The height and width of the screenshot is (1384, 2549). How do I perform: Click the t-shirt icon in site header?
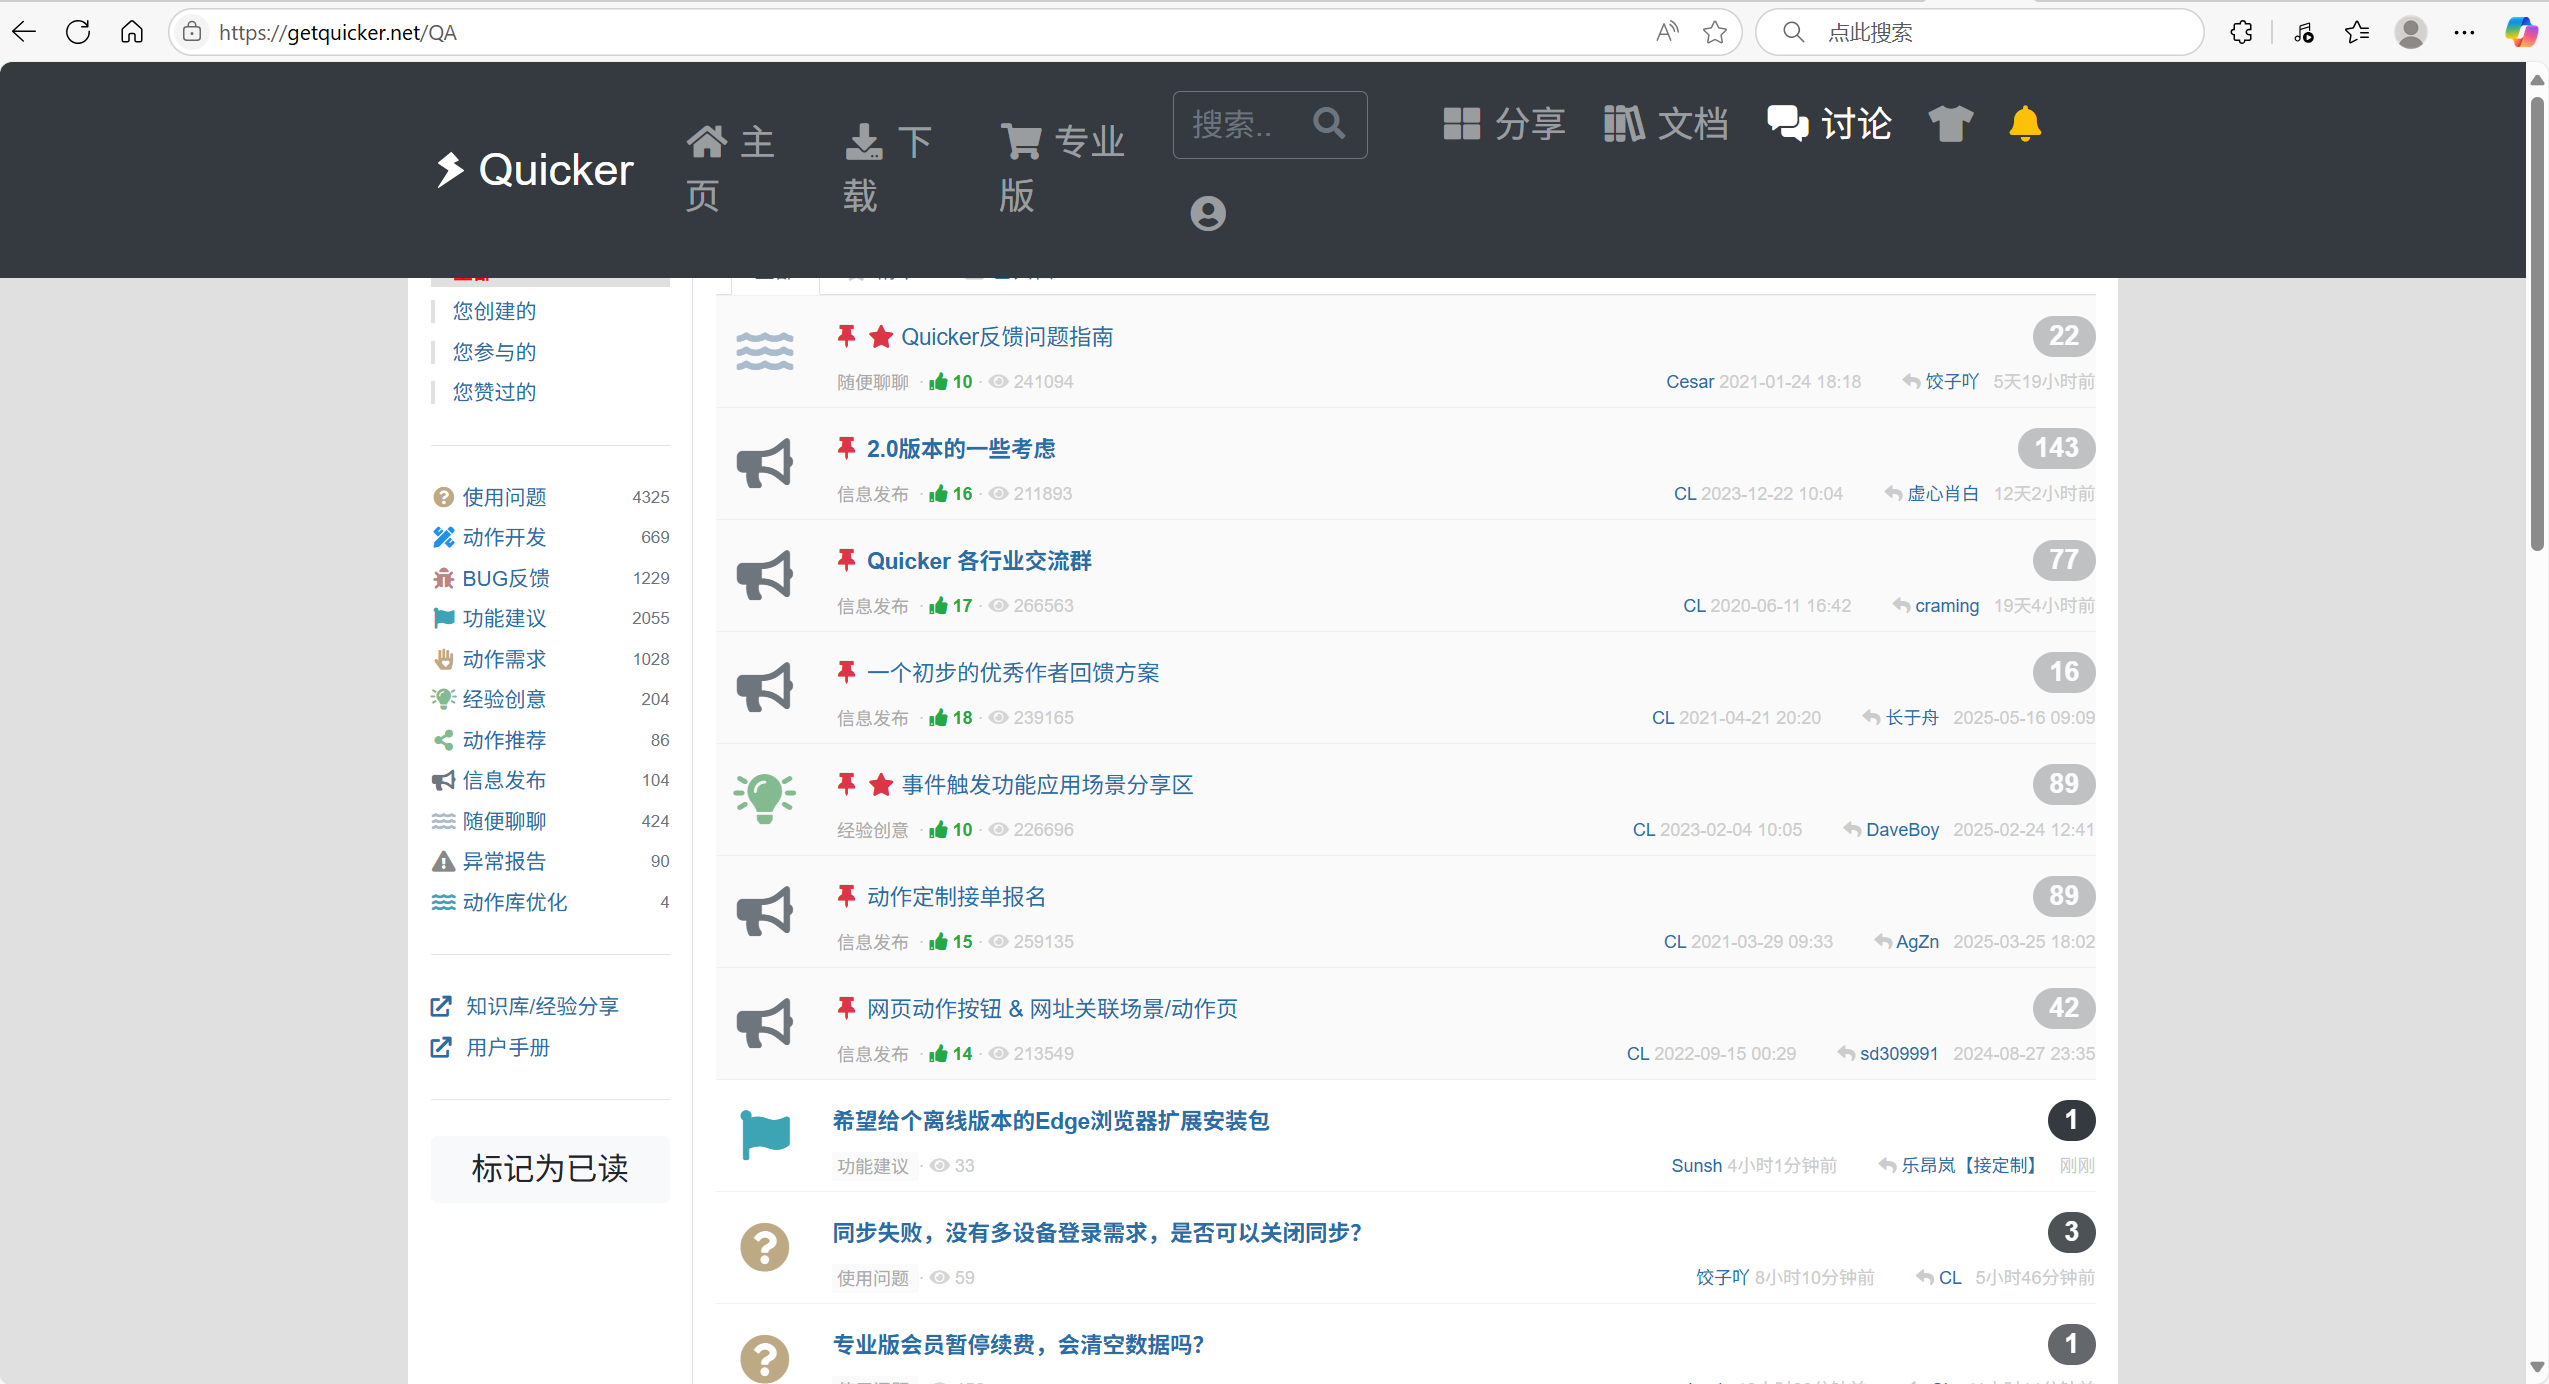1950,124
